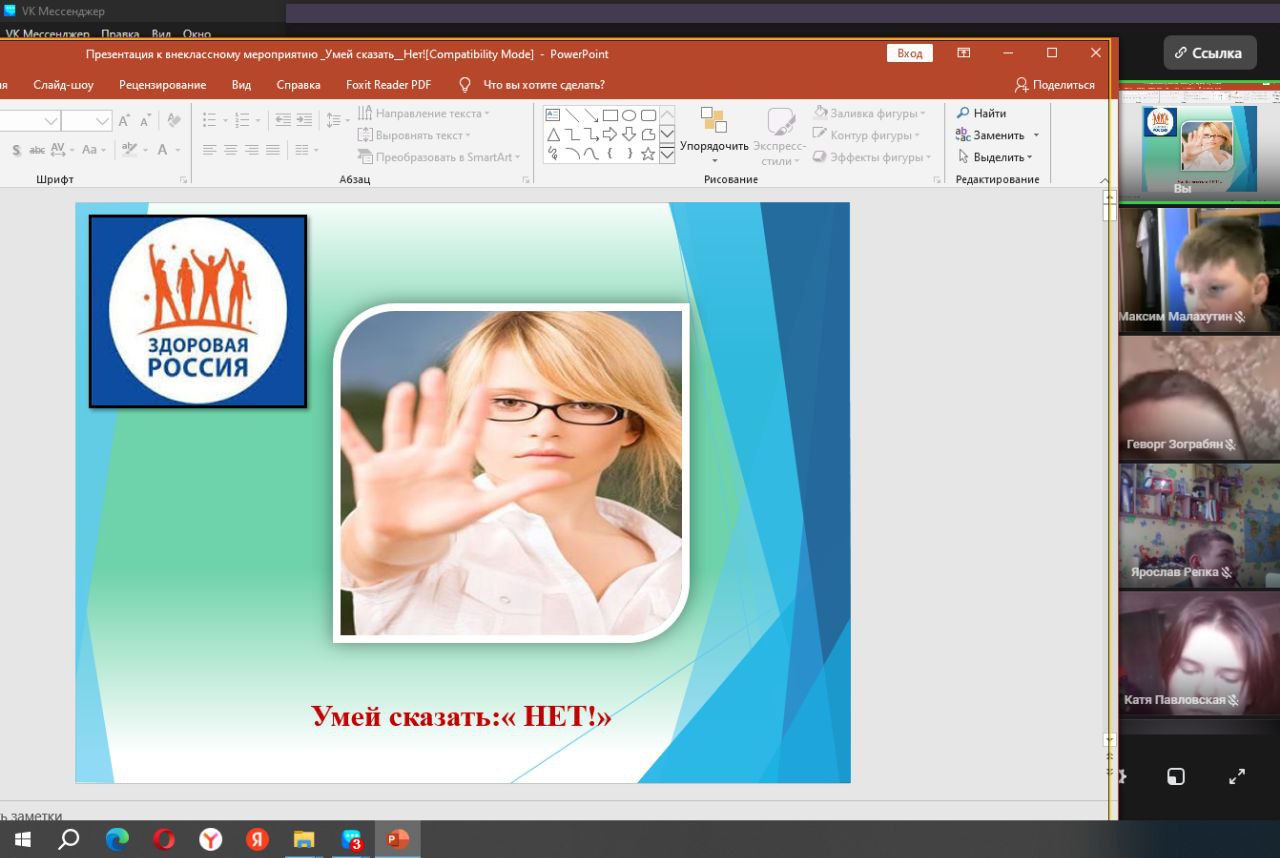Apply text shadow formatting
1280x858 pixels.
[x=16, y=150]
